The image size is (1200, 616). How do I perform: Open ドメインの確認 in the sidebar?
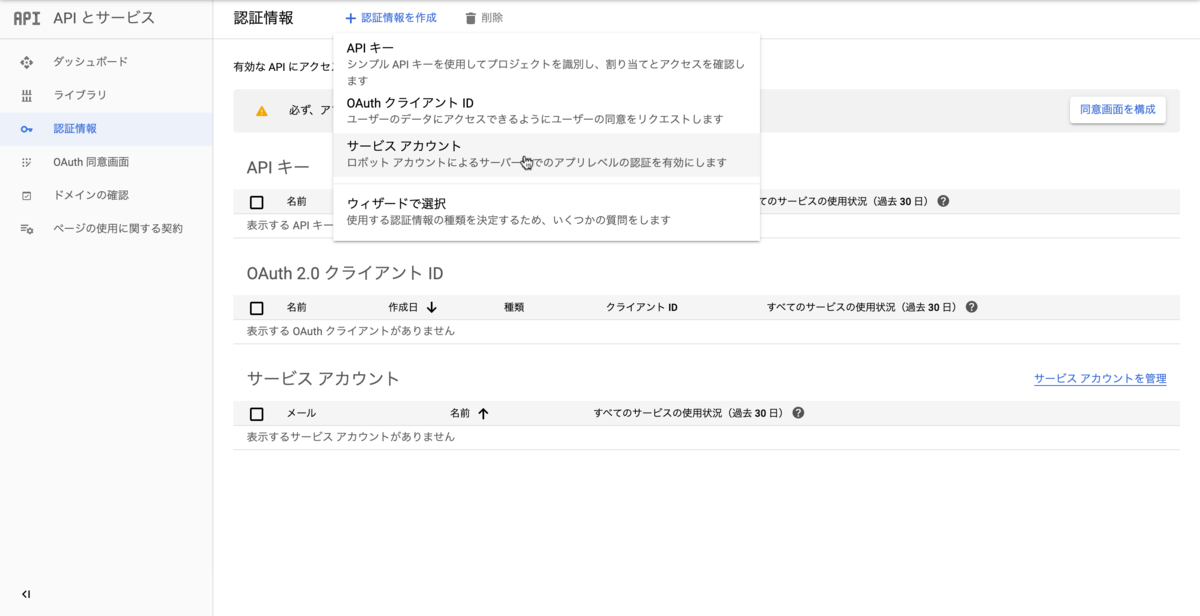(106, 195)
